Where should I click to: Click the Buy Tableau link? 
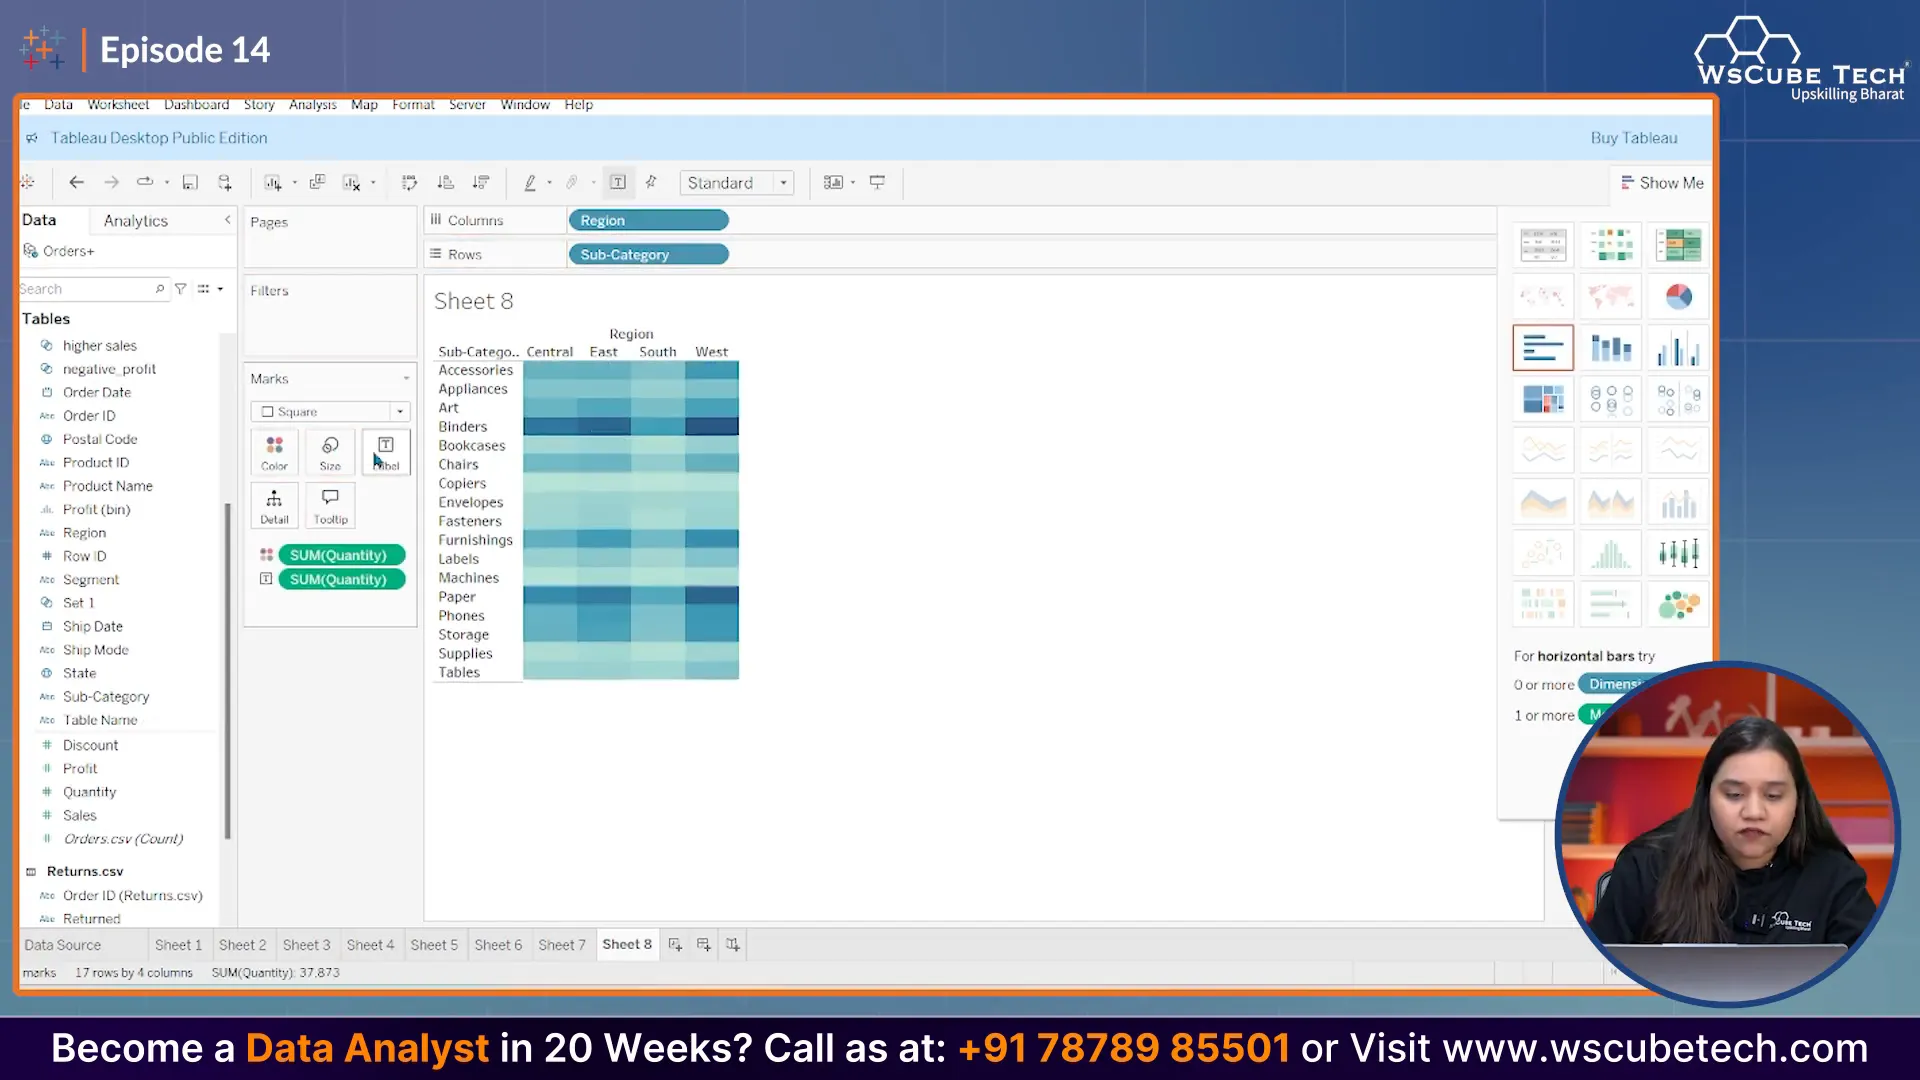1634,138
